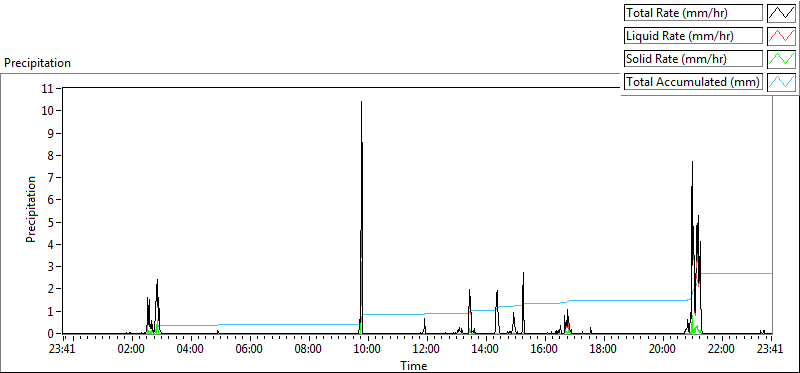The height and width of the screenshot is (373, 800).
Task: Click the rotated Precipitation y-axis label
Action: coord(31,209)
